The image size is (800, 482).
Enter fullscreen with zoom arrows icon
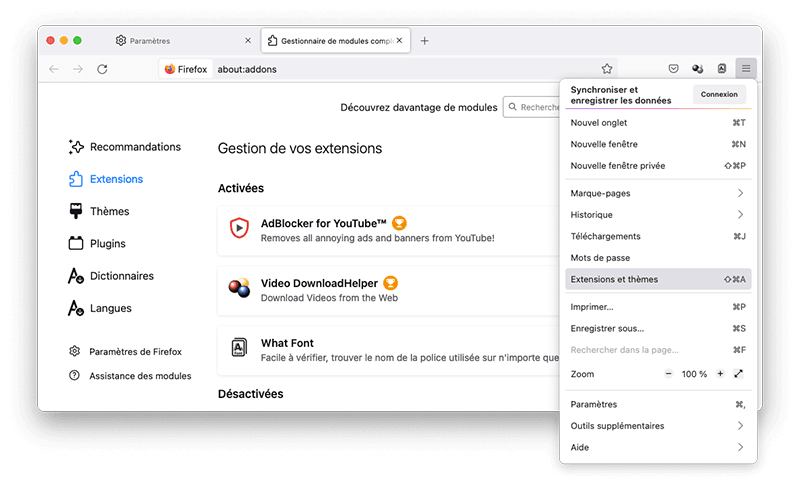point(738,374)
